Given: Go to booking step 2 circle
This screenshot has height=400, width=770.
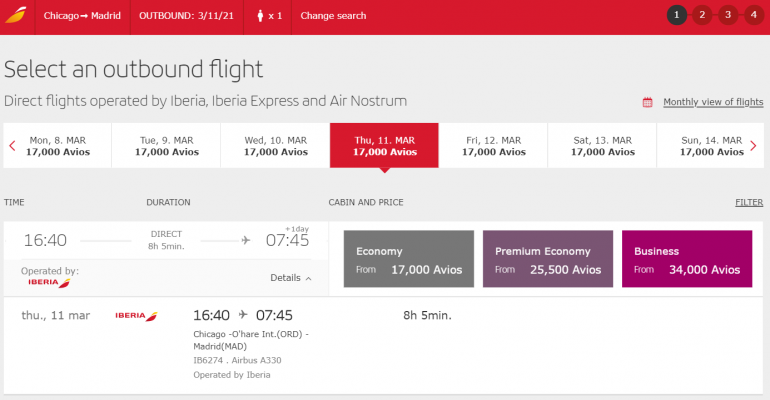Looking at the screenshot, I should tap(702, 15).
